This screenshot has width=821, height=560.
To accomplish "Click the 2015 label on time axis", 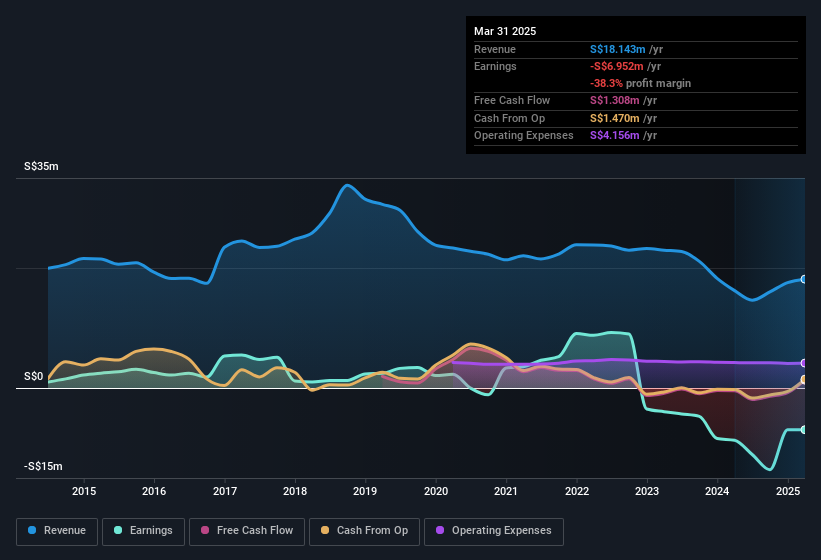I will tap(84, 491).
